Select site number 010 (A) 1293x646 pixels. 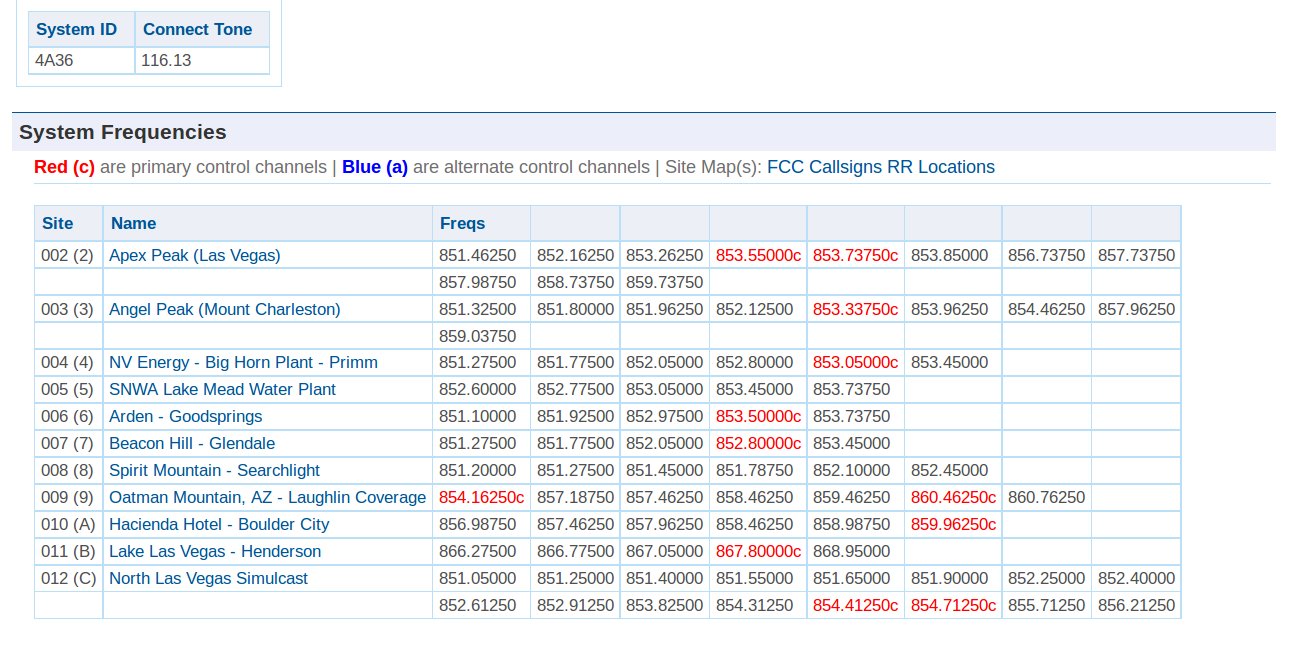(x=67, y=524)
